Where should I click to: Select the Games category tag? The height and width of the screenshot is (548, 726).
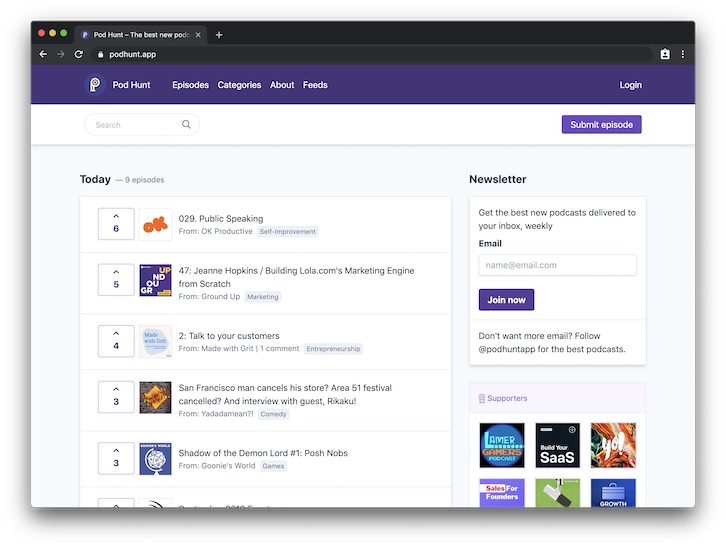click(273, 466)
